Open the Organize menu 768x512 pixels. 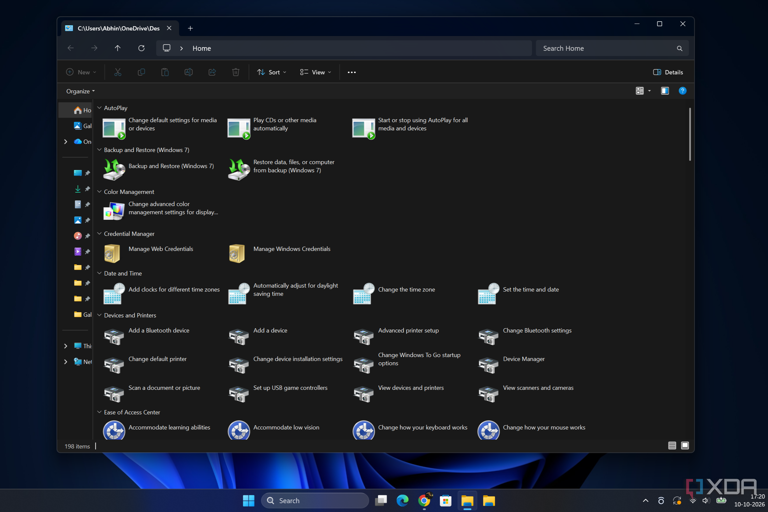[x=80, y=91]
